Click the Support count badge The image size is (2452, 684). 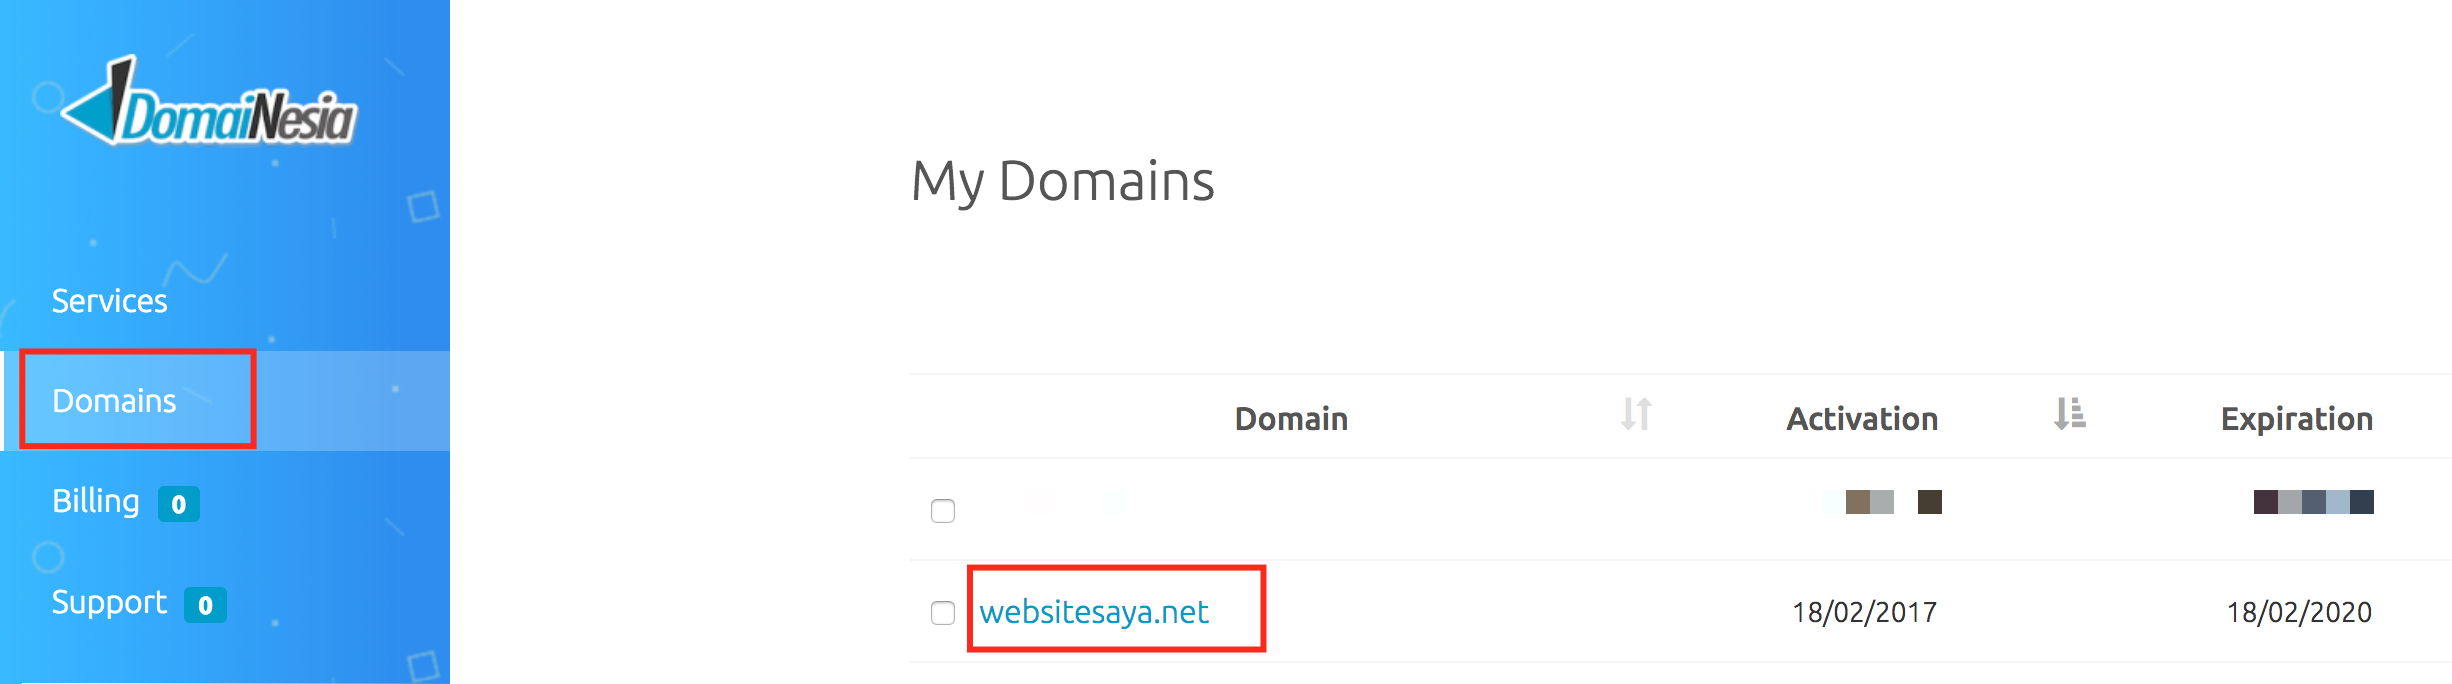click(x=205, y=605)
